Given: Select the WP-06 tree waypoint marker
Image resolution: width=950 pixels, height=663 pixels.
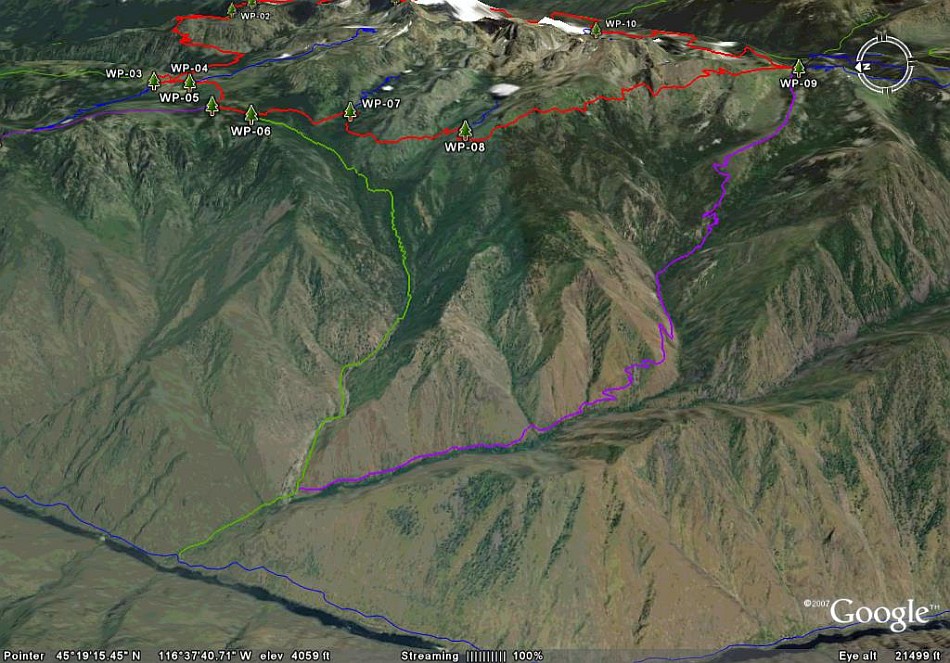Looking at the screenshot, I should coord(251,115).
